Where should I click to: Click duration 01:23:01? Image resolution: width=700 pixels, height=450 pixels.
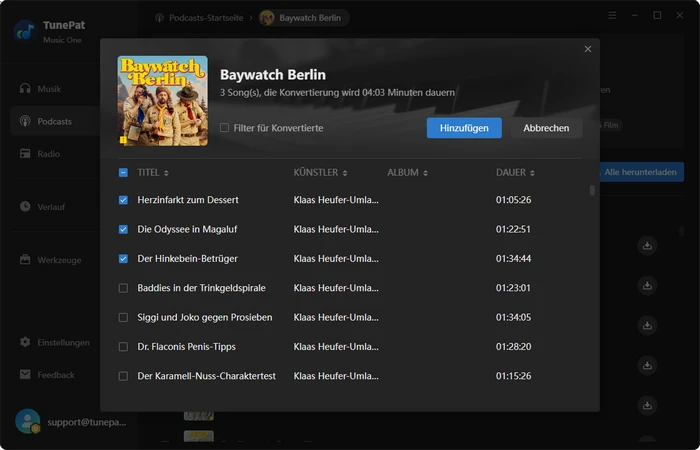pyautogui.click(x=513, y=288)
